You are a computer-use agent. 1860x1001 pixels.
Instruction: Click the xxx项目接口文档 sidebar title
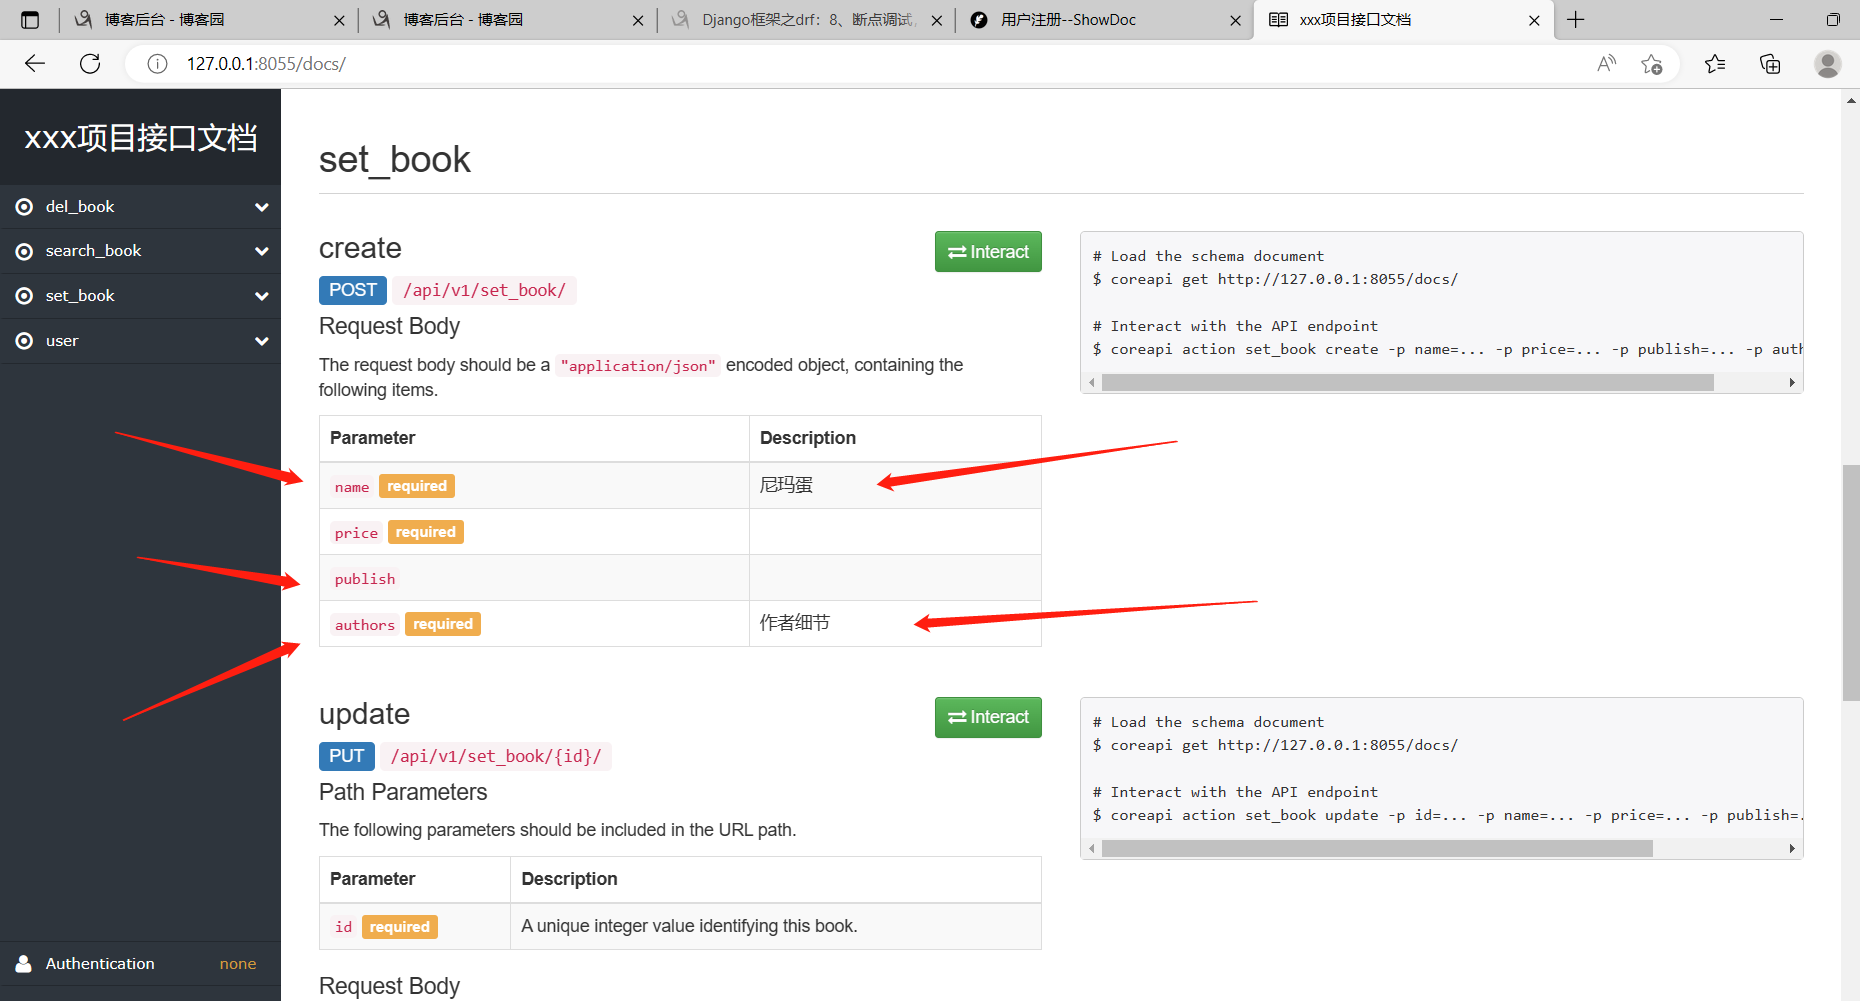(x=141, y=138)
